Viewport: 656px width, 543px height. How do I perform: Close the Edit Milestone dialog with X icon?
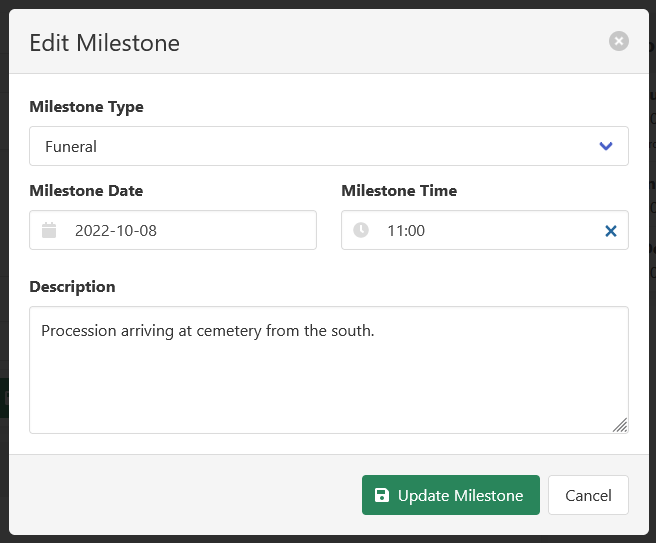[x=619, y=41]
